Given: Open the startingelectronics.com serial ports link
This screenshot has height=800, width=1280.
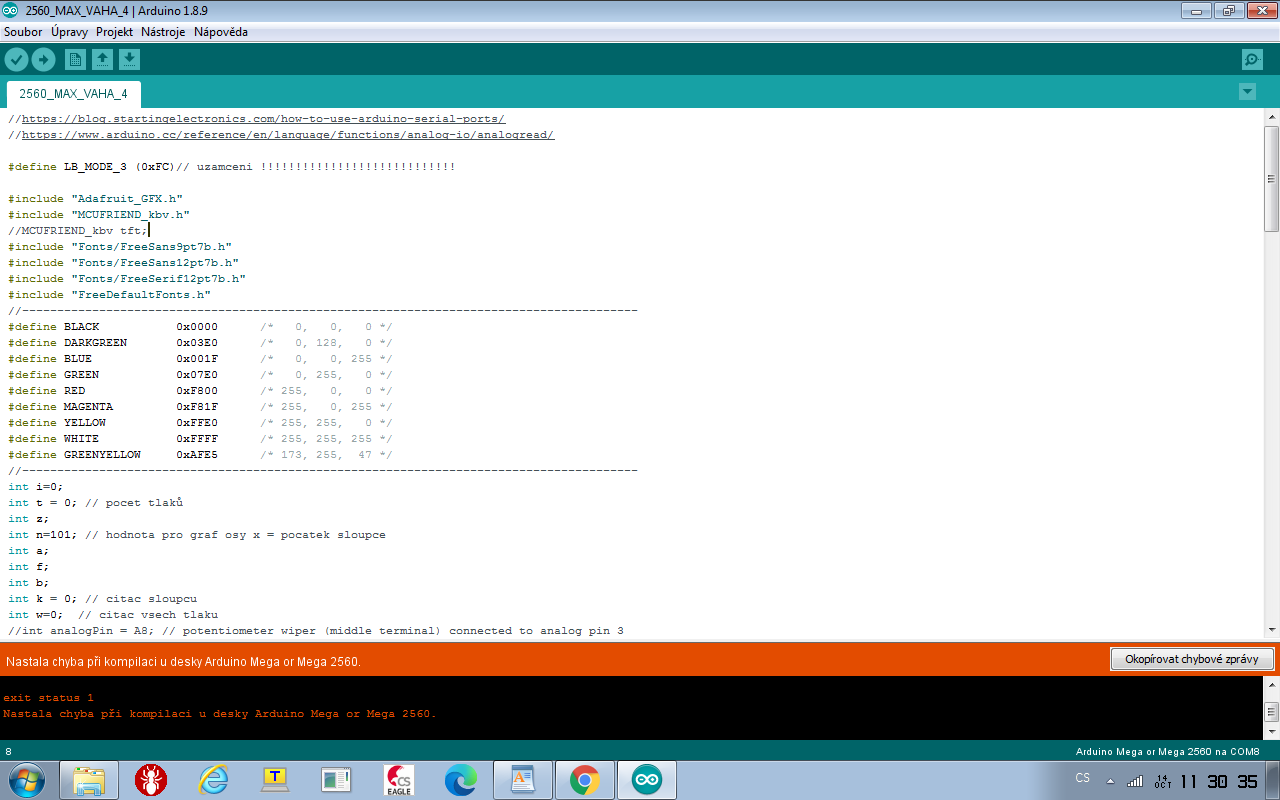Looking at the screenshot, I should (263, 119).
